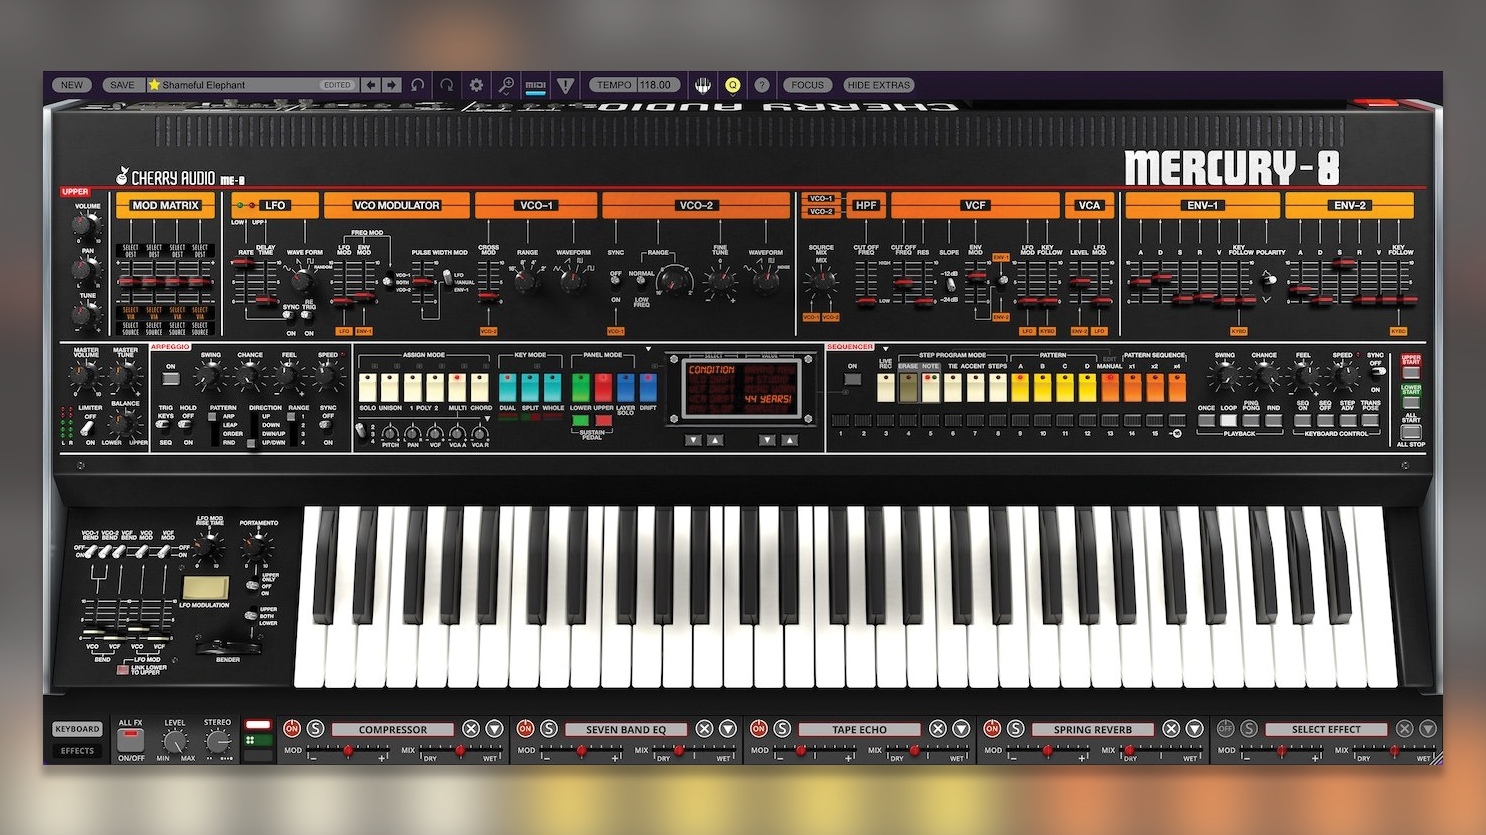Click the keyboard piano icon in toolbar
The image size is (1486, 835).
pos(703,85)
